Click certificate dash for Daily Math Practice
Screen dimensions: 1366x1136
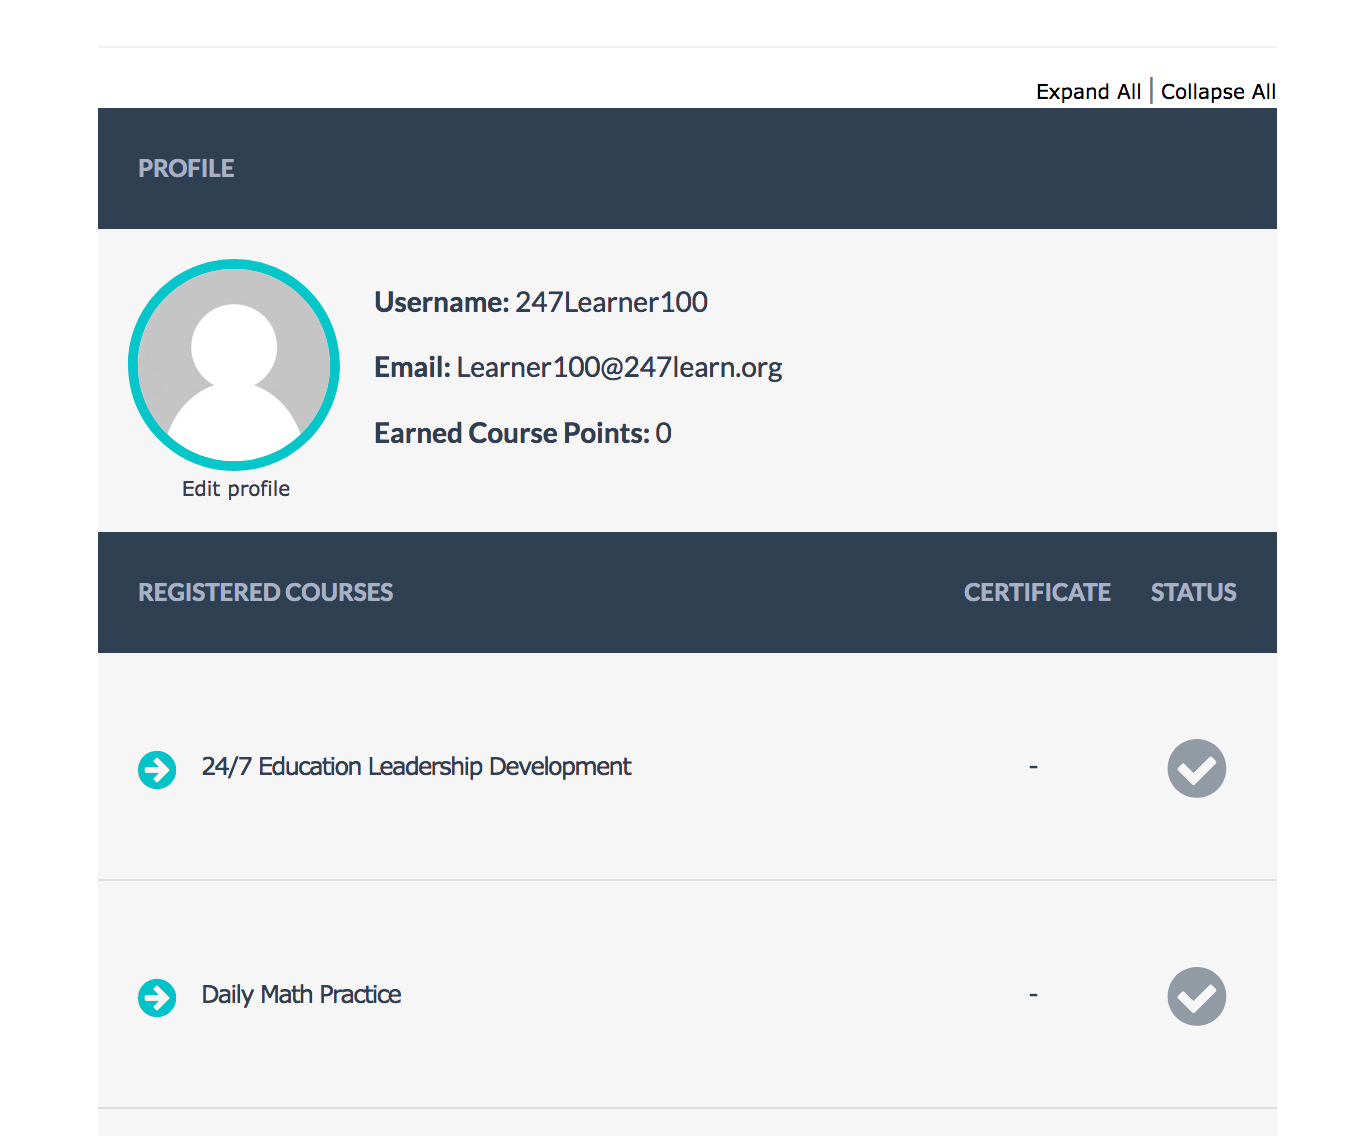1033,995
